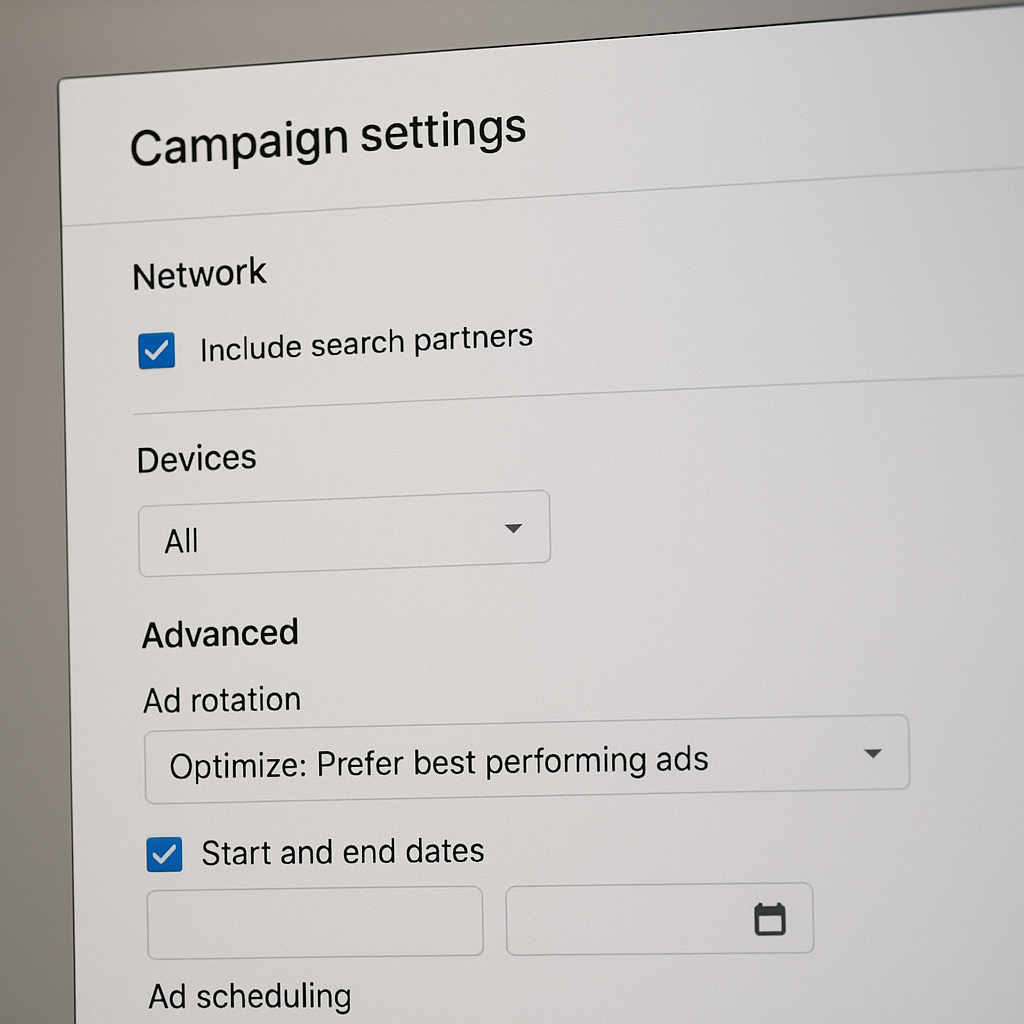The image size is (1024, 1024).
Task: Click the Ad rotation dropdown arrow
Action: click(872, 753)
